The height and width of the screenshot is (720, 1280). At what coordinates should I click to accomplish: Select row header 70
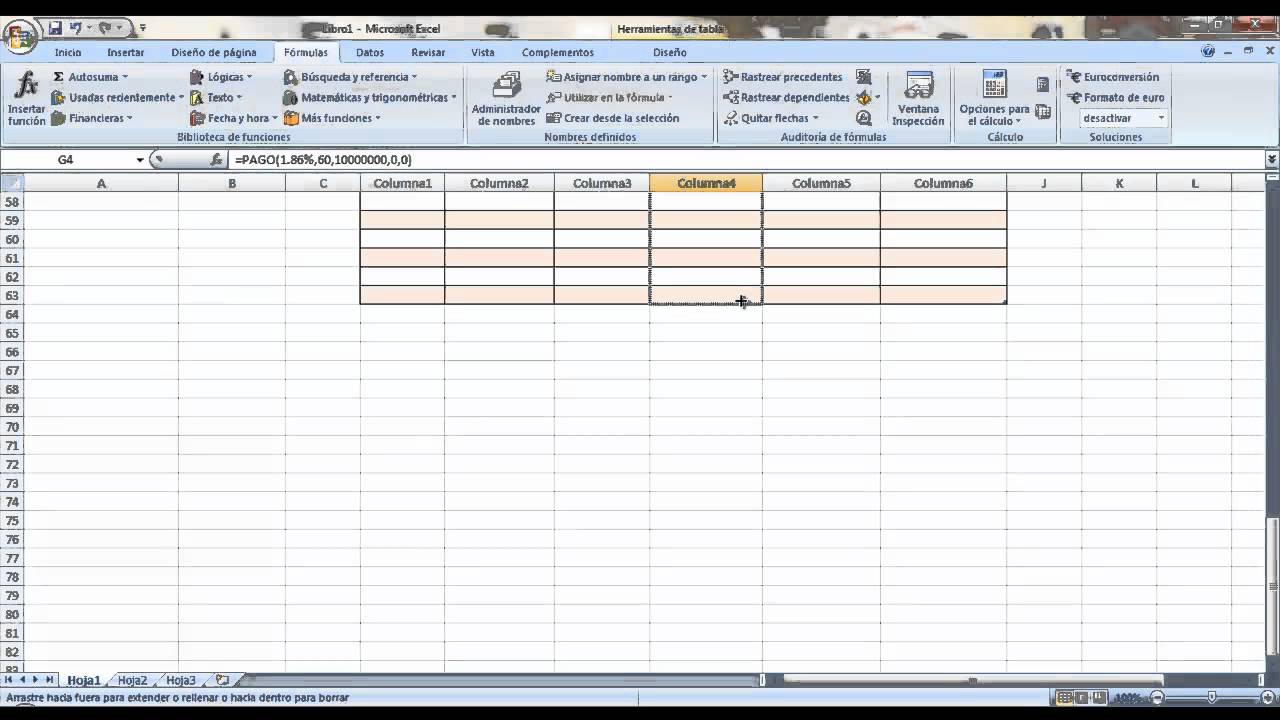pos(12,427)
